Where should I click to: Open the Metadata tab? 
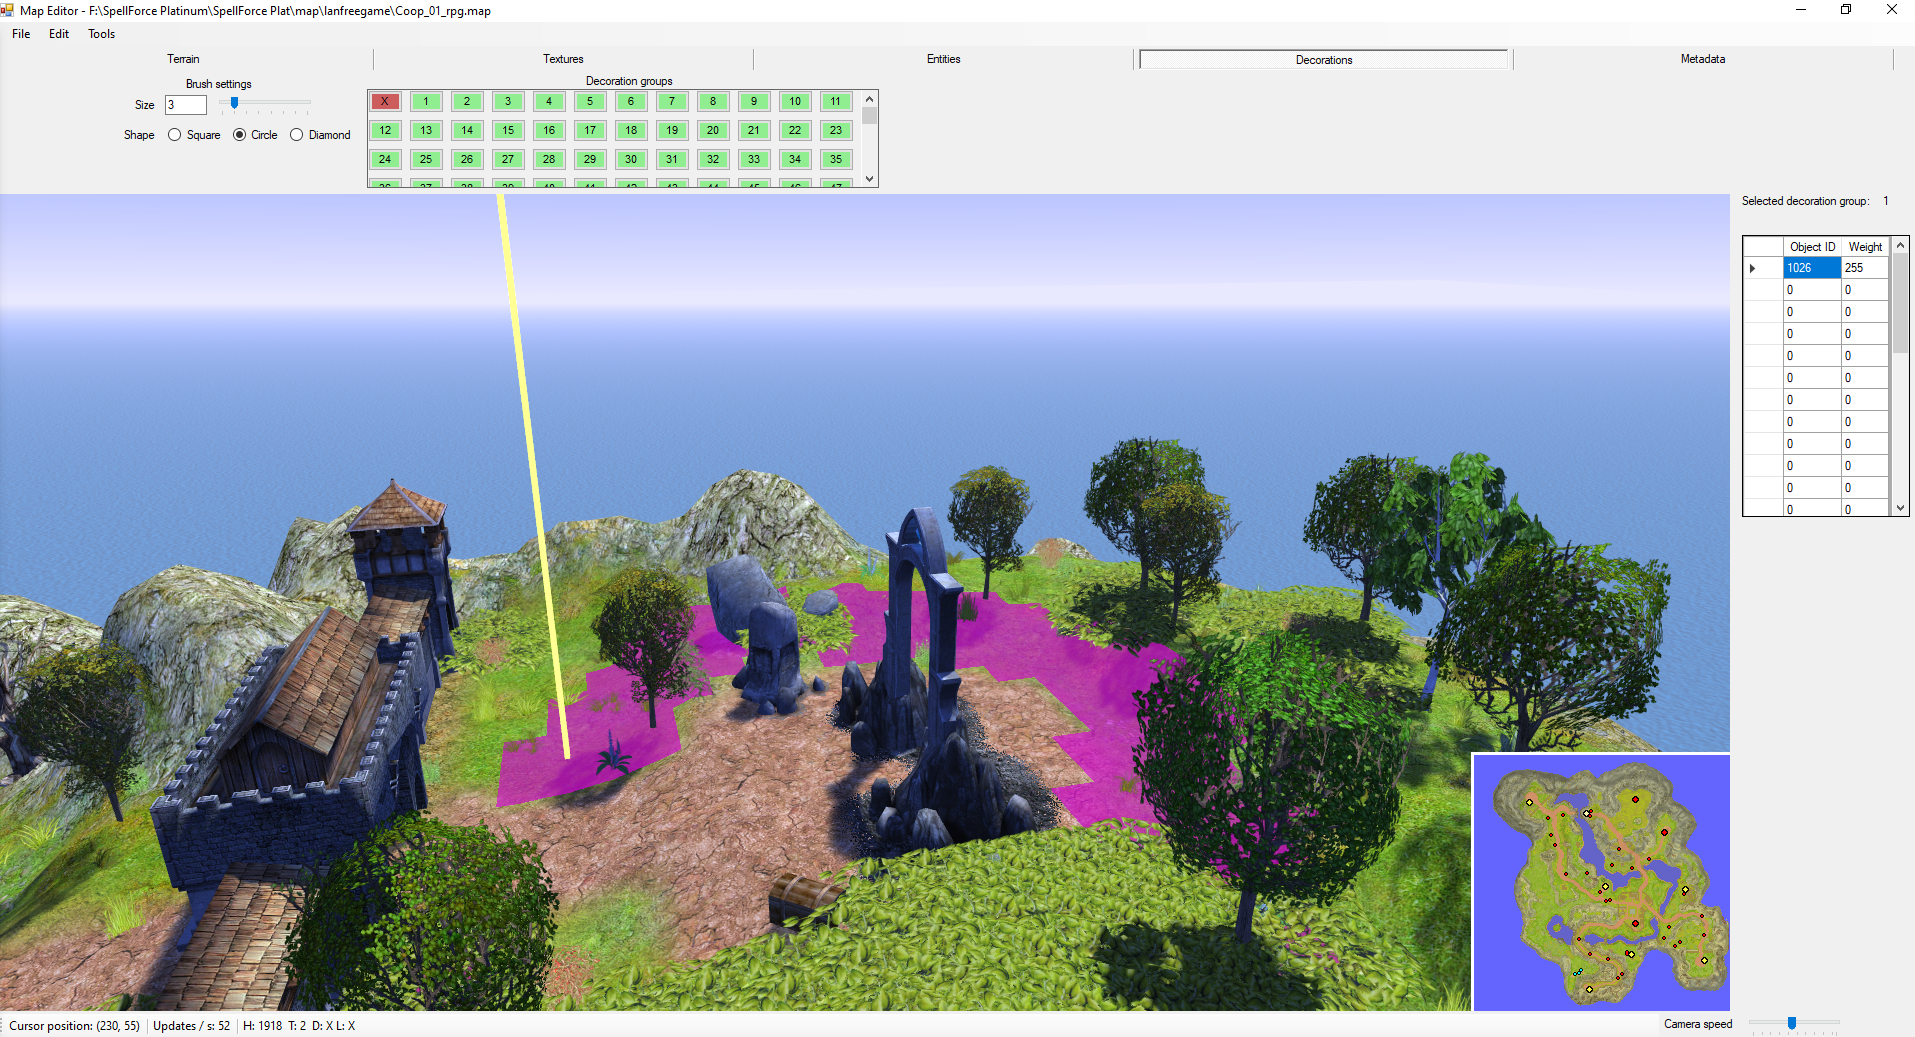pyautogui.click(x=1703, y=59)
